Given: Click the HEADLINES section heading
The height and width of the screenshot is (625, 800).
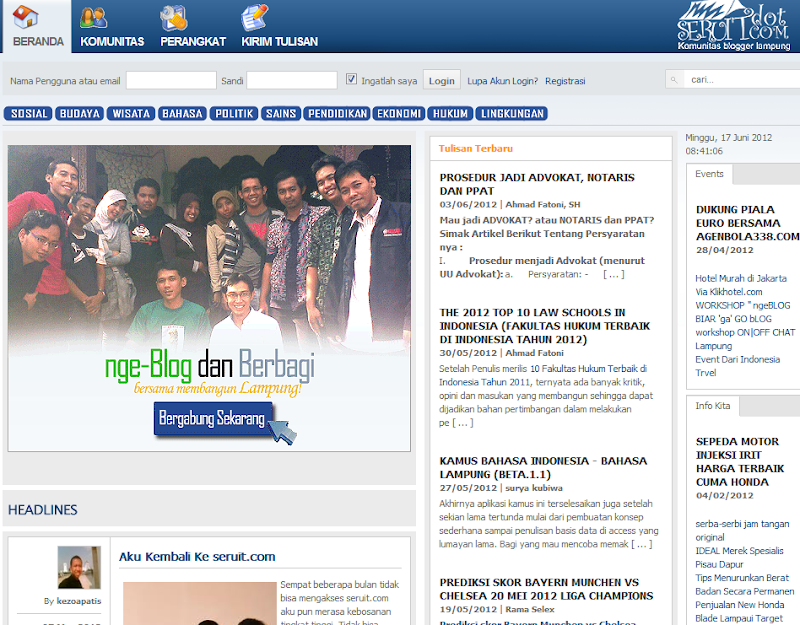Looking at the screenshot, I should click(43, 510).
